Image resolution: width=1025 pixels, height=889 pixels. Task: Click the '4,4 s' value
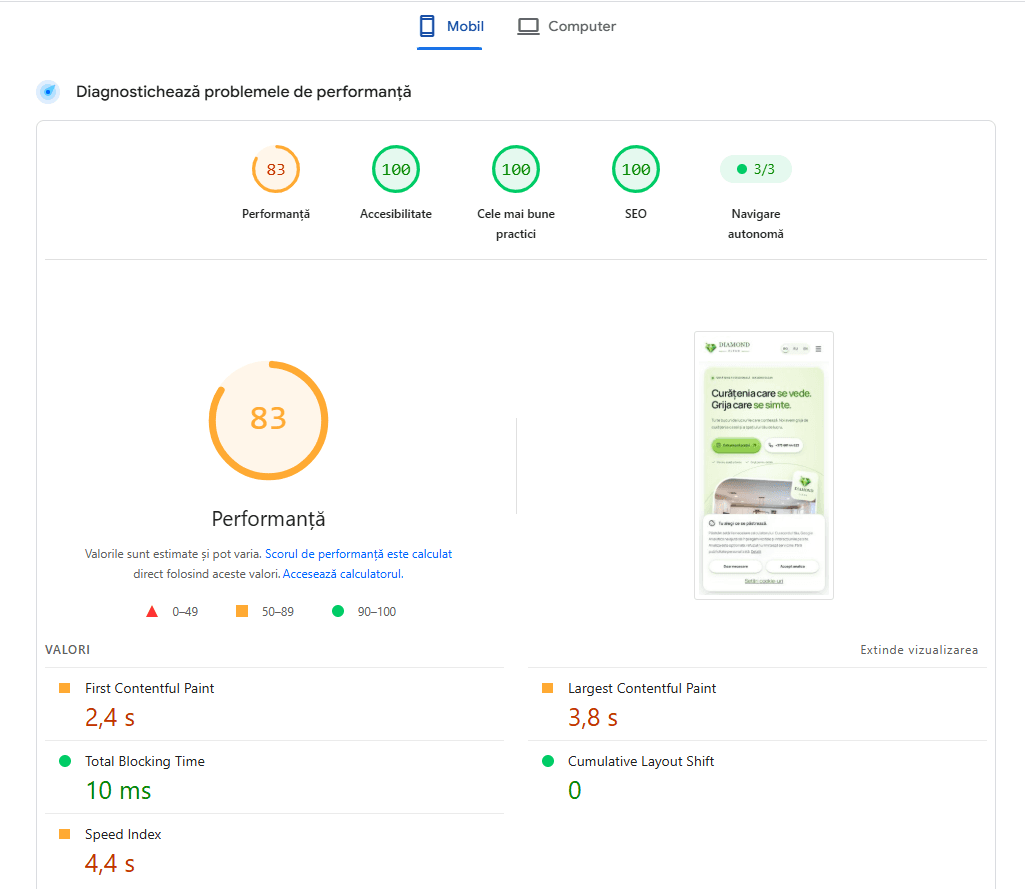(110, 864)
